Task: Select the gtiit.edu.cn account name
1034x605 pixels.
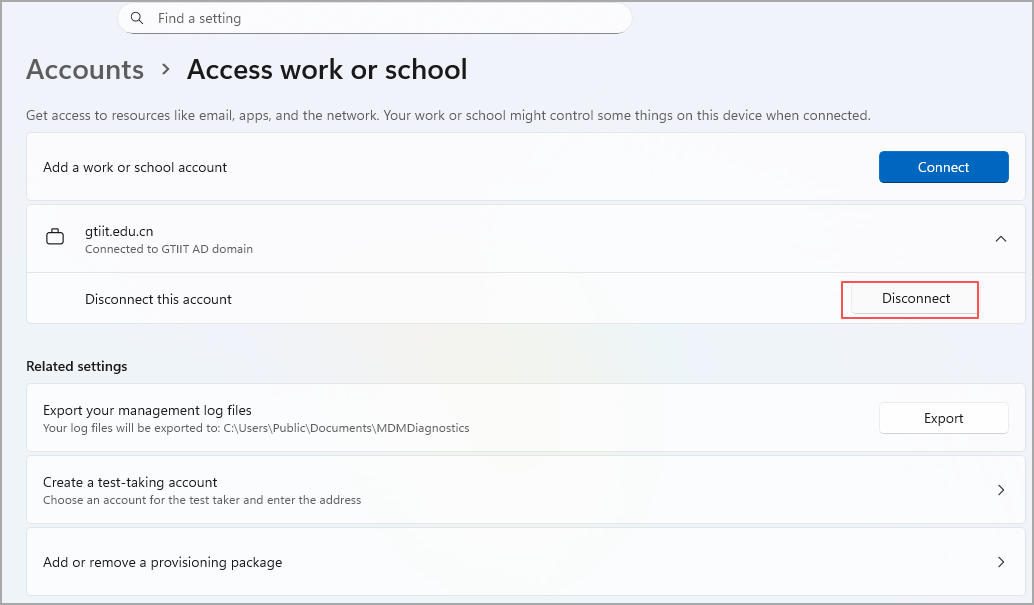Action: 119,231
